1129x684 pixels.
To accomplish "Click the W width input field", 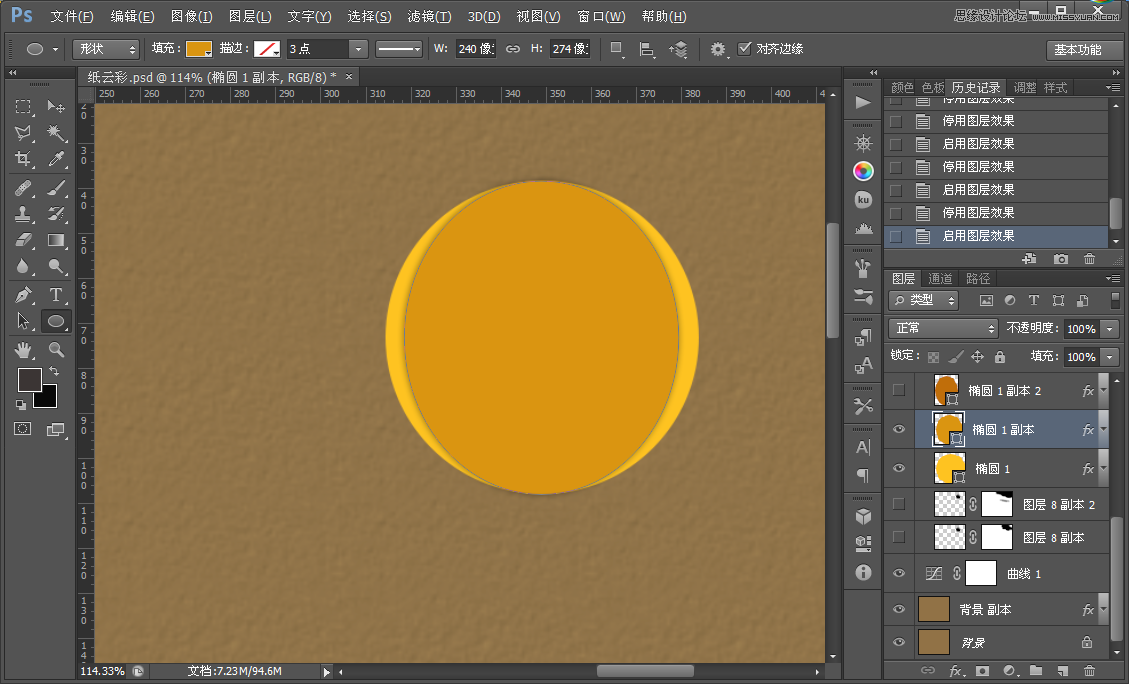I will point(475,49).
